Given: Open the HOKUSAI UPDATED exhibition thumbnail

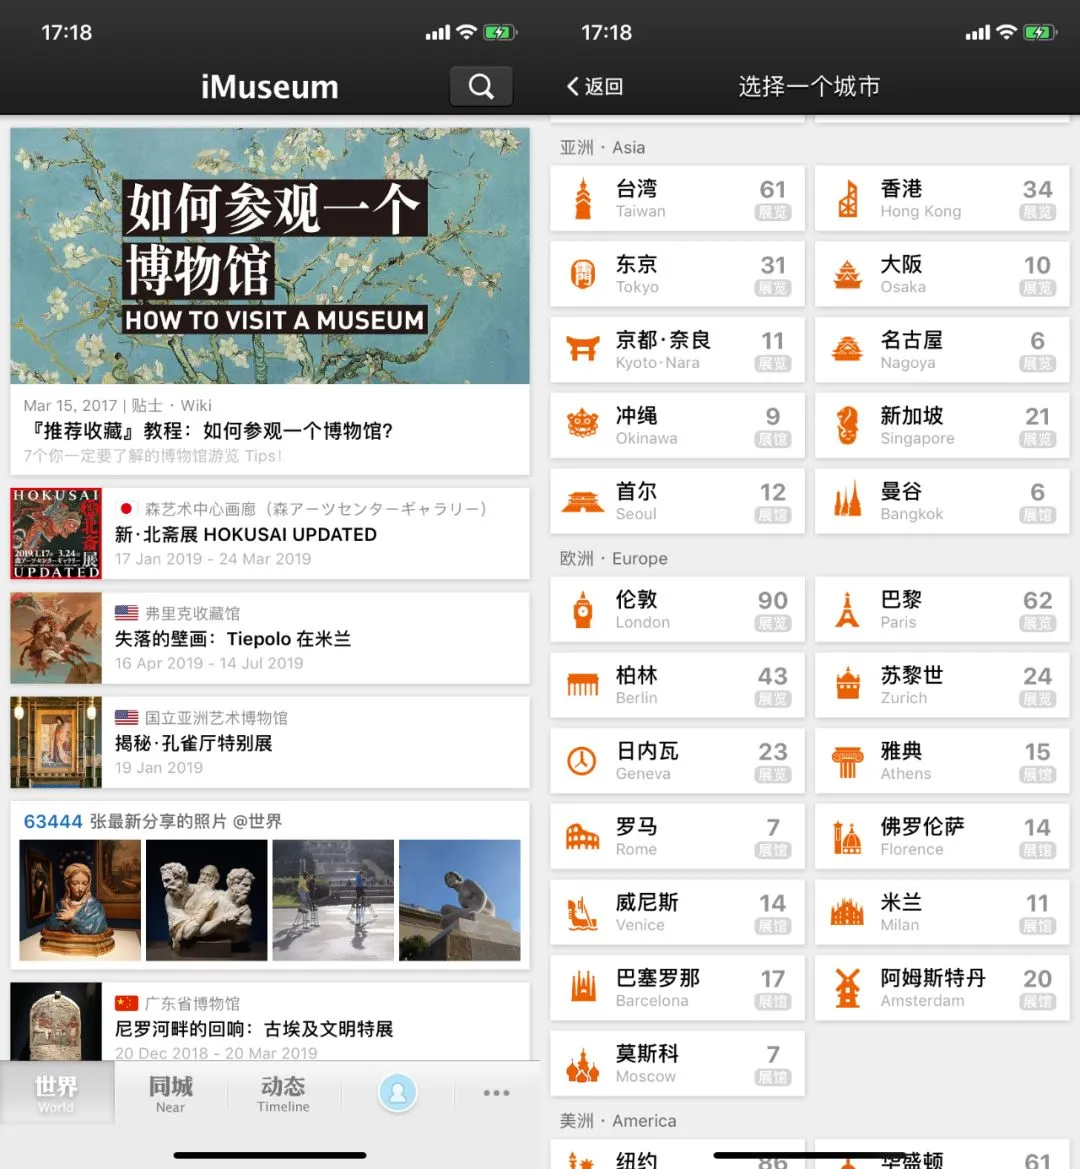Looking at the screenshot, I should point(56,534).
